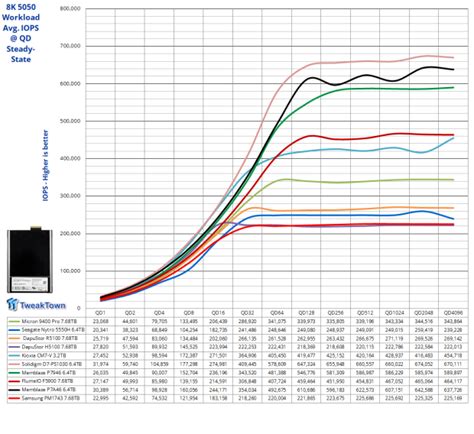Click the pink Solidigm legend color line
This screenshot has width=474, height=434.
click(x=14, y=364)
